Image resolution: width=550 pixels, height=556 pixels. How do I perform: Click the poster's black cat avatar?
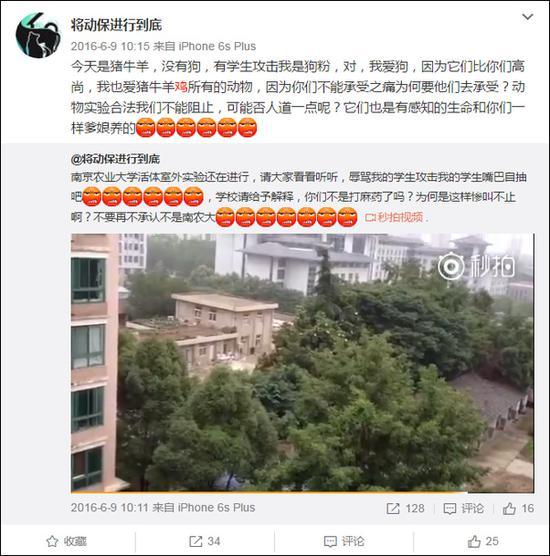tap(38, 35)
